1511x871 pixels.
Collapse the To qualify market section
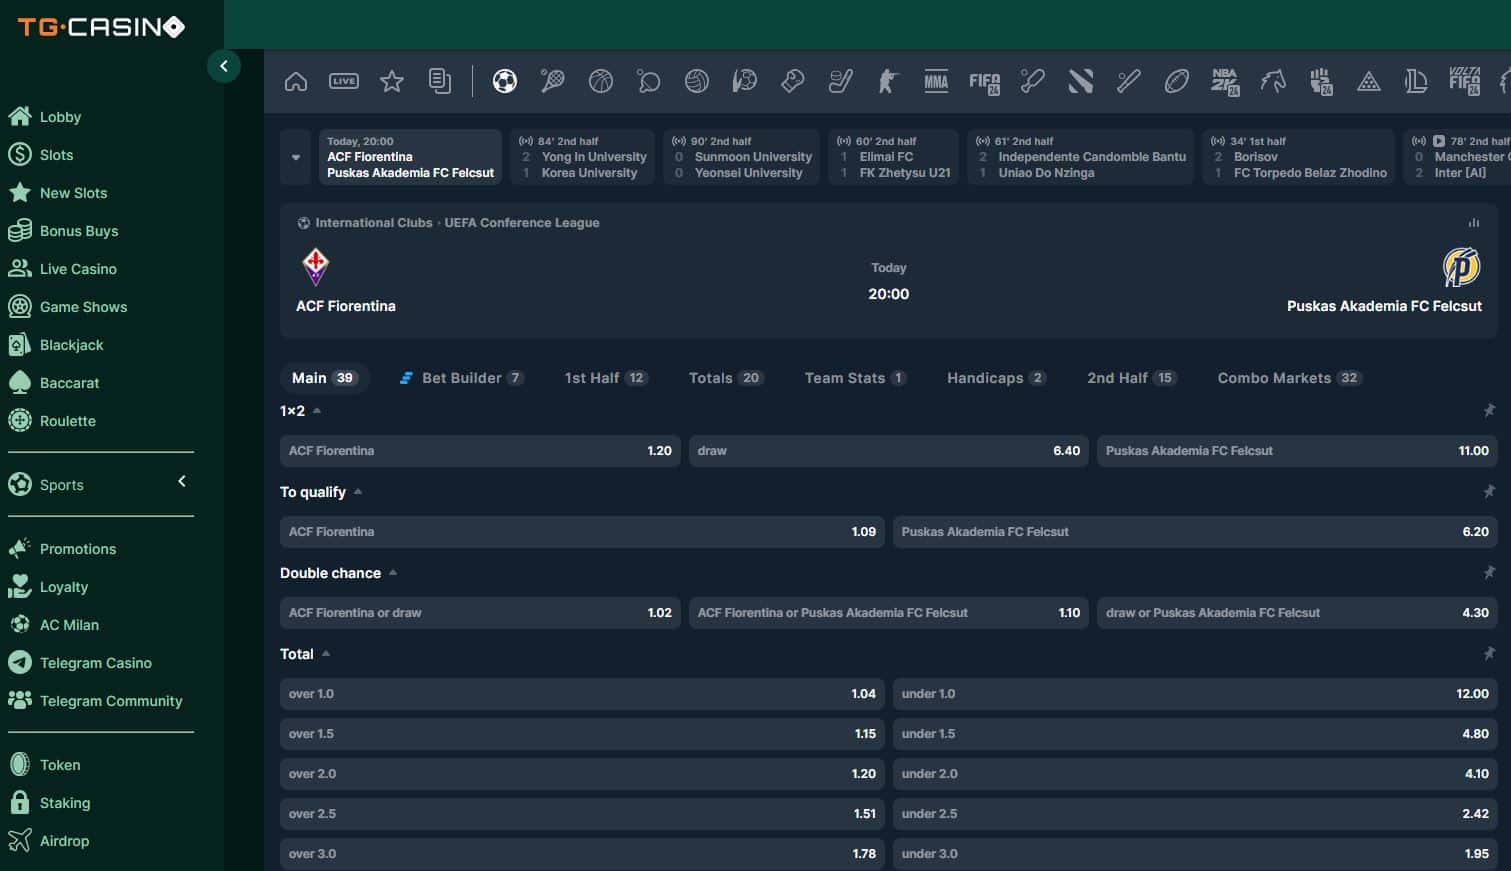[x=358, y=492]
